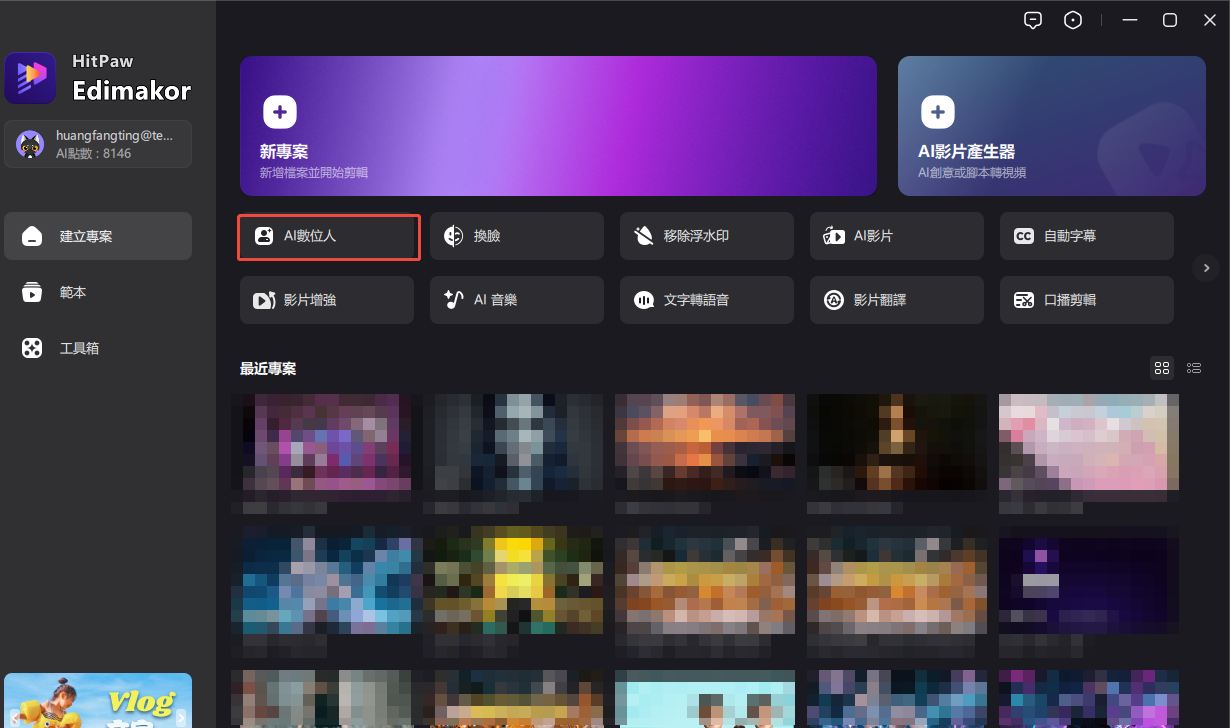1230x728 pixels.
Task: Click the 影片增強 video enhance tool
Action: tap(326, 300)
